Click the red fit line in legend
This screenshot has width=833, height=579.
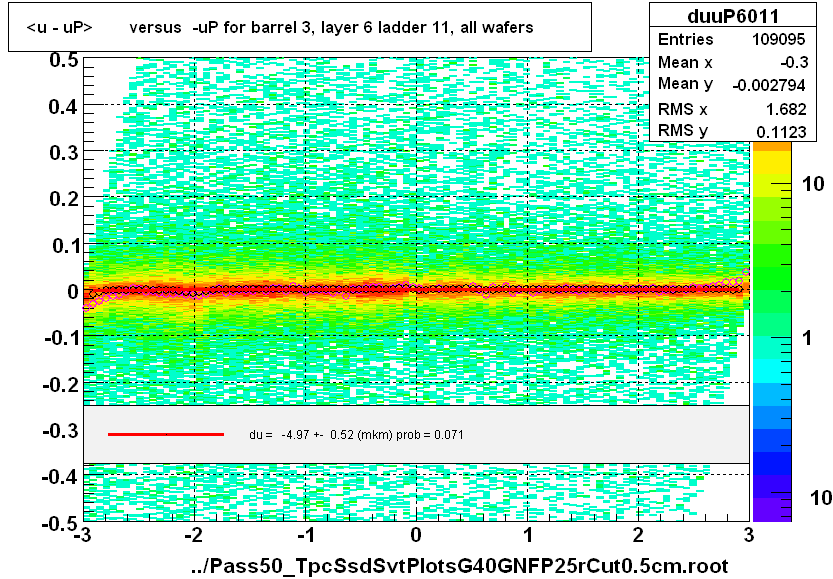pyautogui.click(x=166, y=435)
